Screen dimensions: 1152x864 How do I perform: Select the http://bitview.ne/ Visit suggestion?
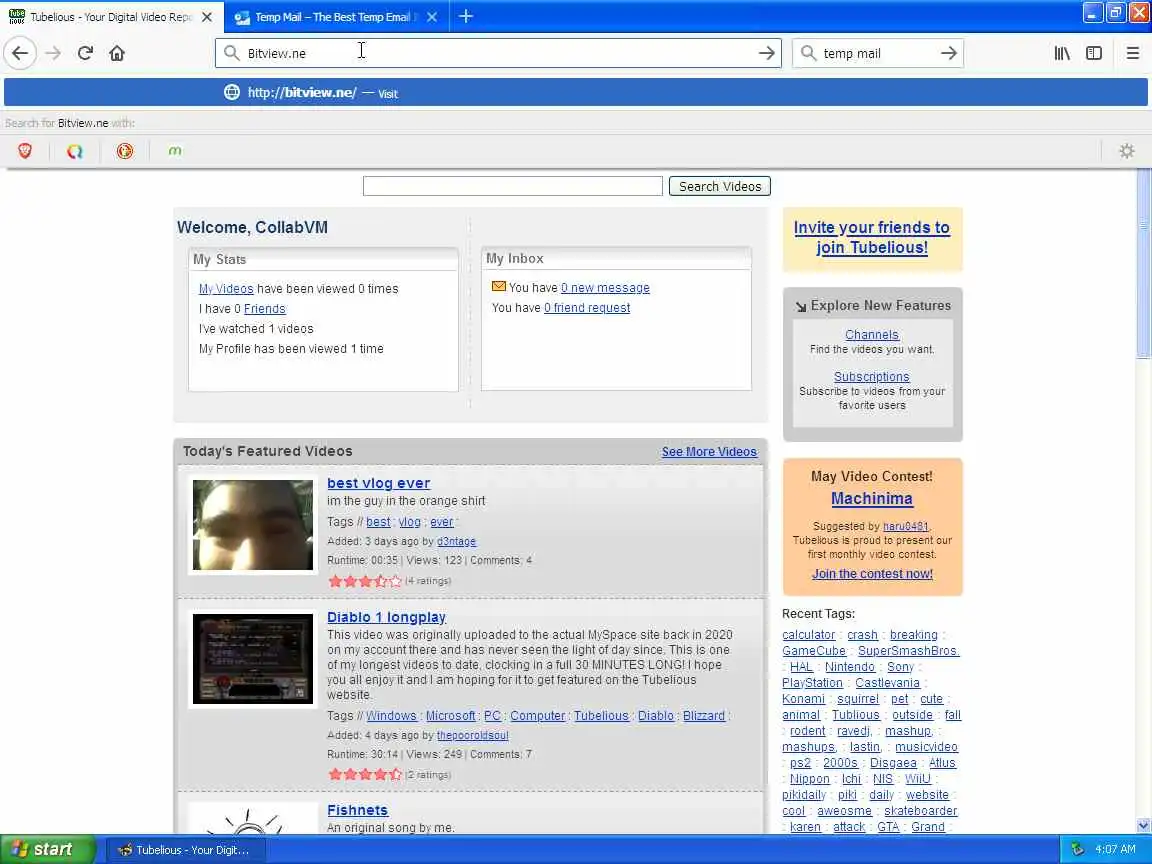[x=576, y=93]
